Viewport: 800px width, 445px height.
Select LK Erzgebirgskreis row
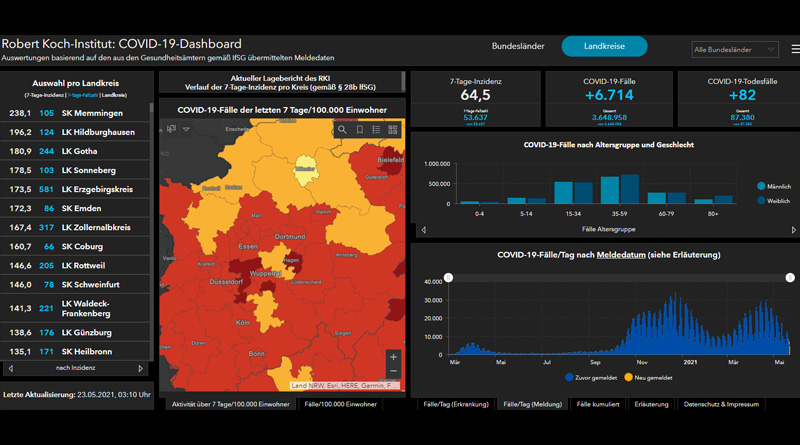(75, 189)
